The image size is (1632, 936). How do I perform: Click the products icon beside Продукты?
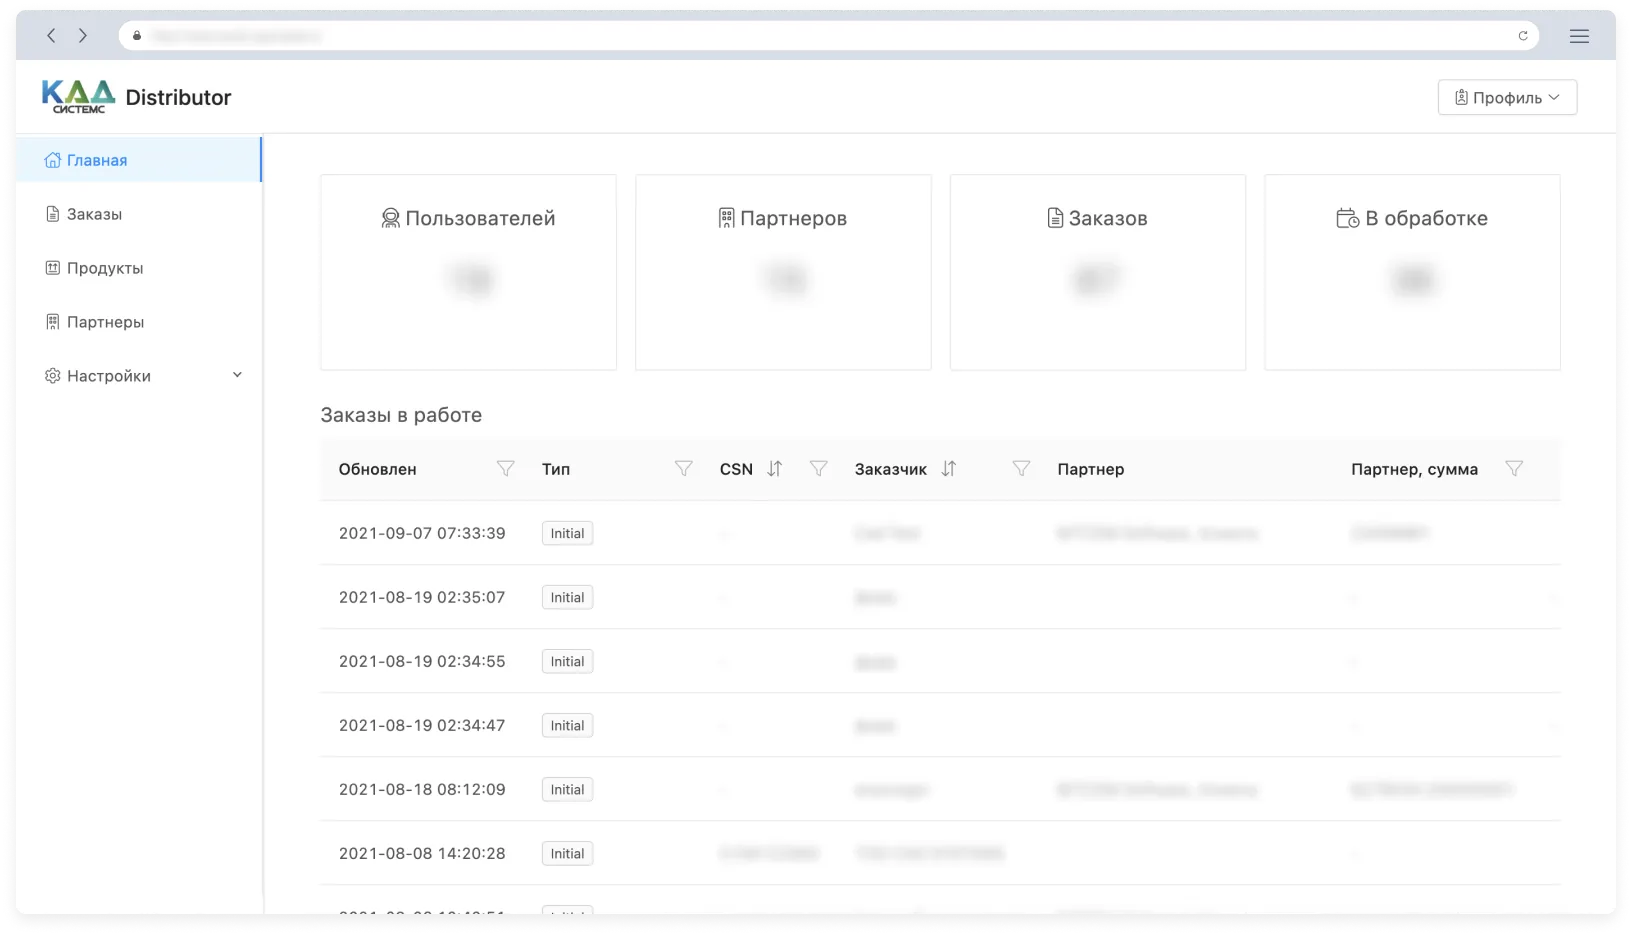coord(52,268)
